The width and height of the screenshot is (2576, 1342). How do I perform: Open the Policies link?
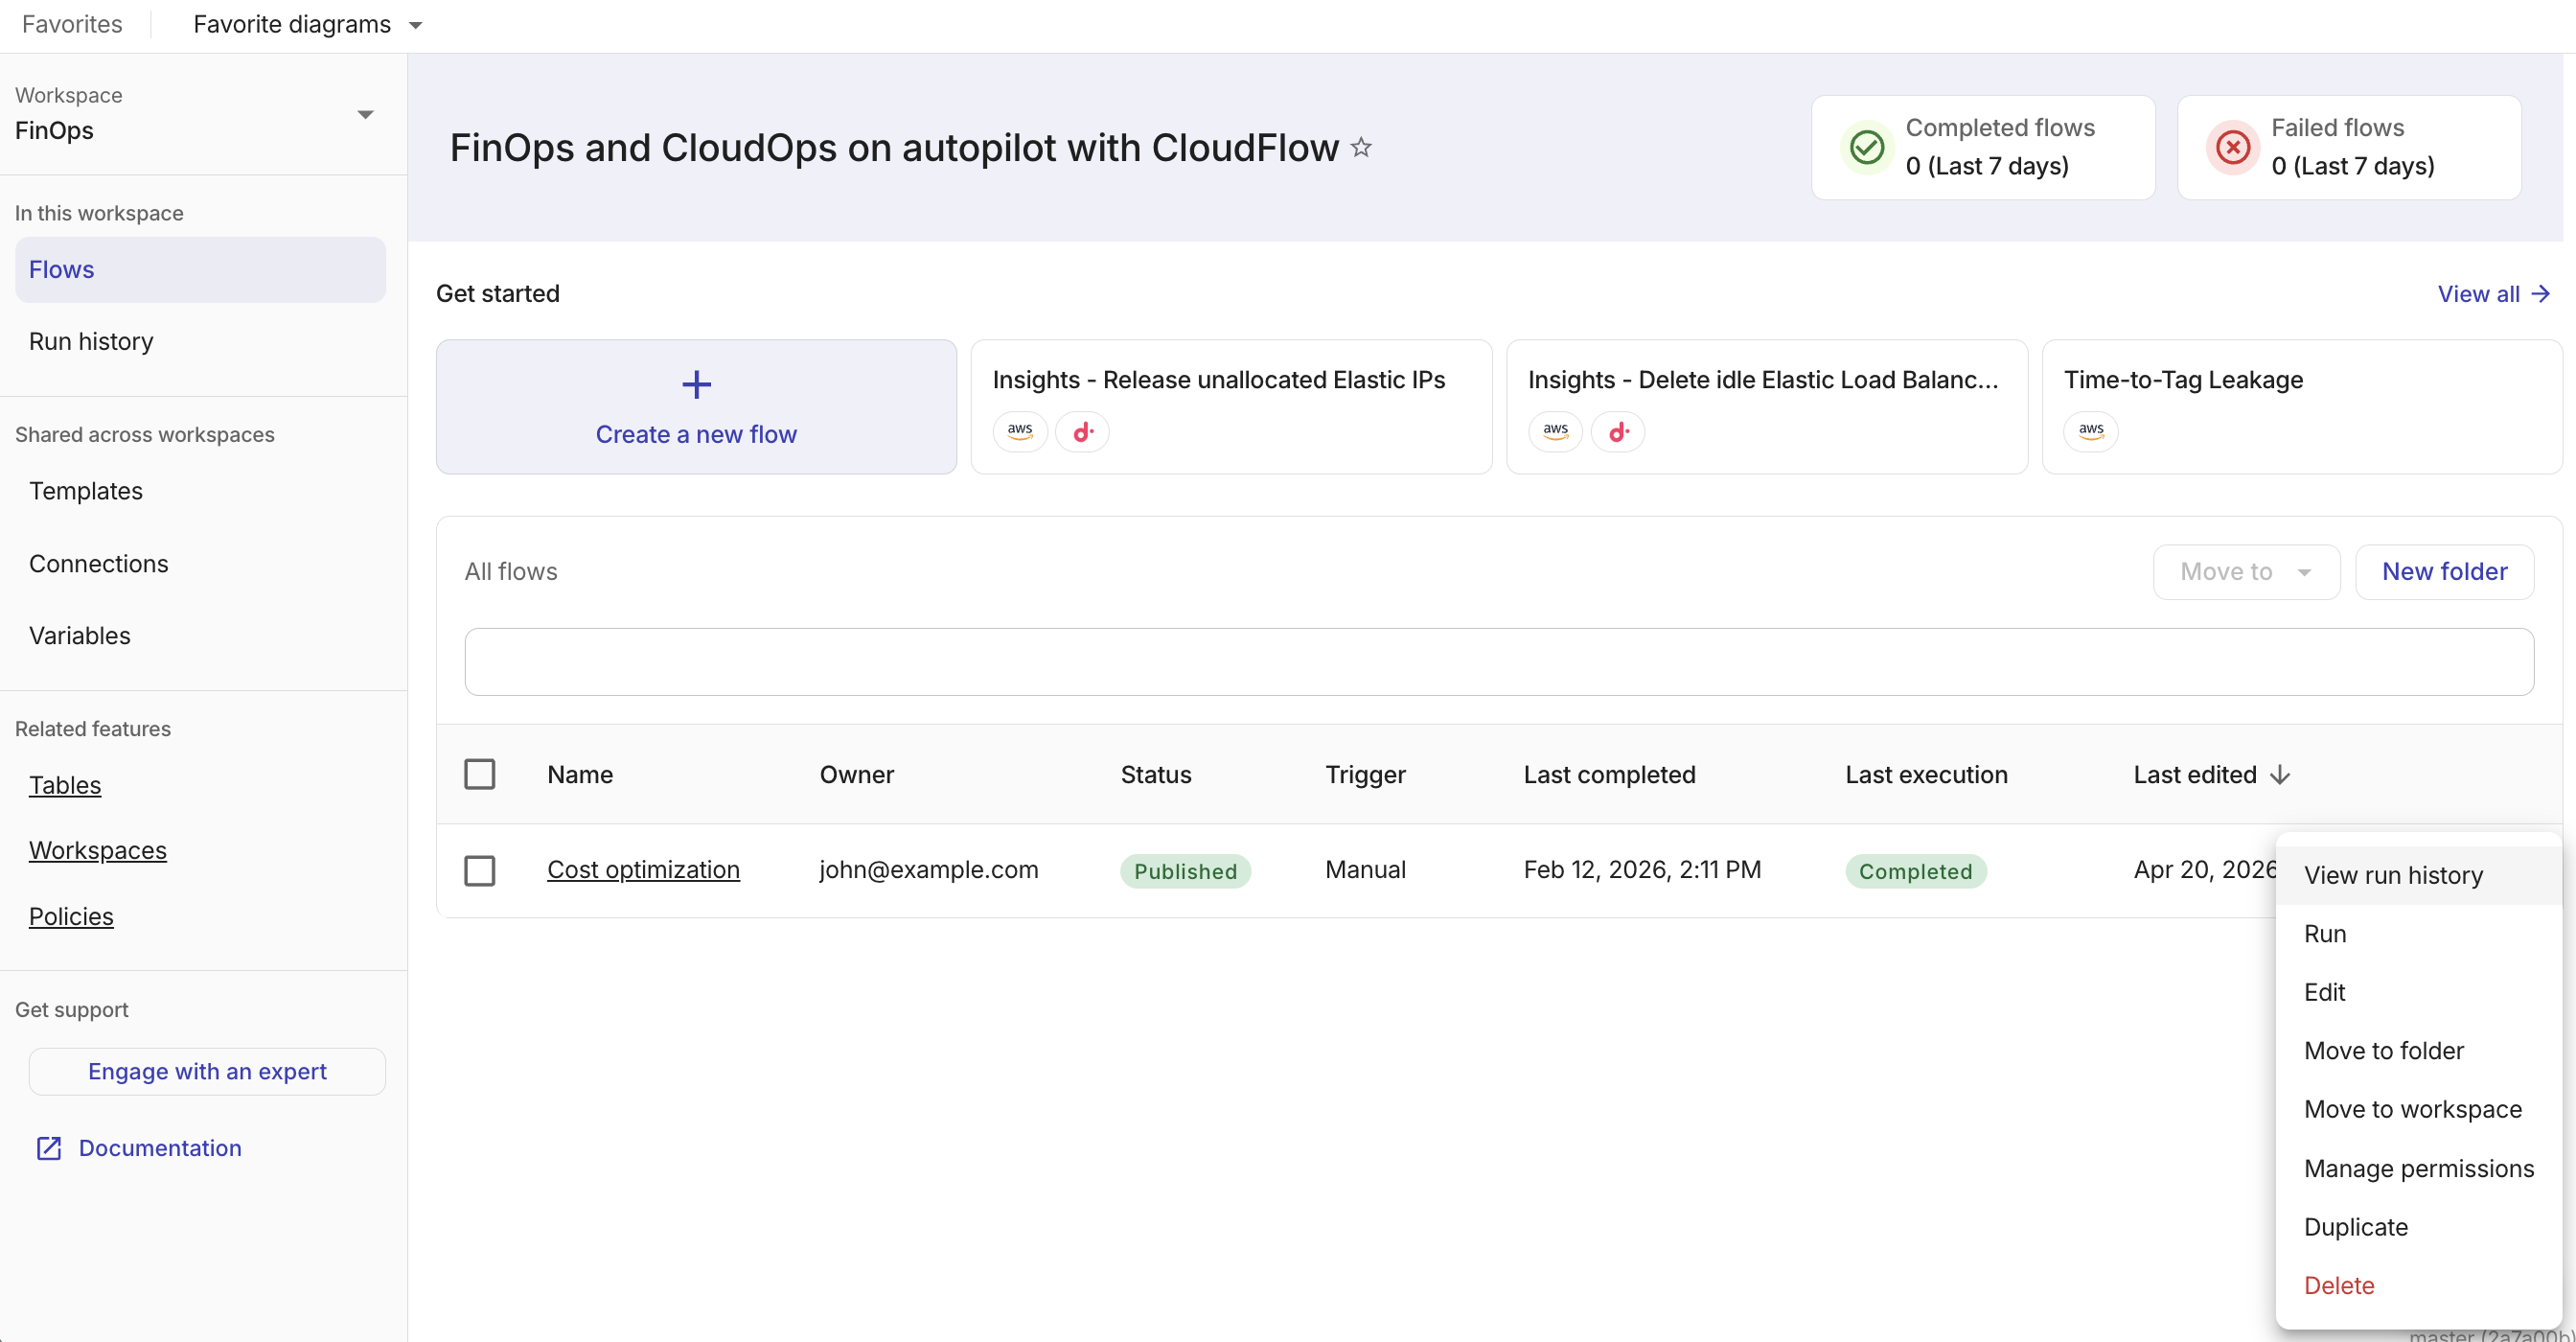click(x=71, y=917)
